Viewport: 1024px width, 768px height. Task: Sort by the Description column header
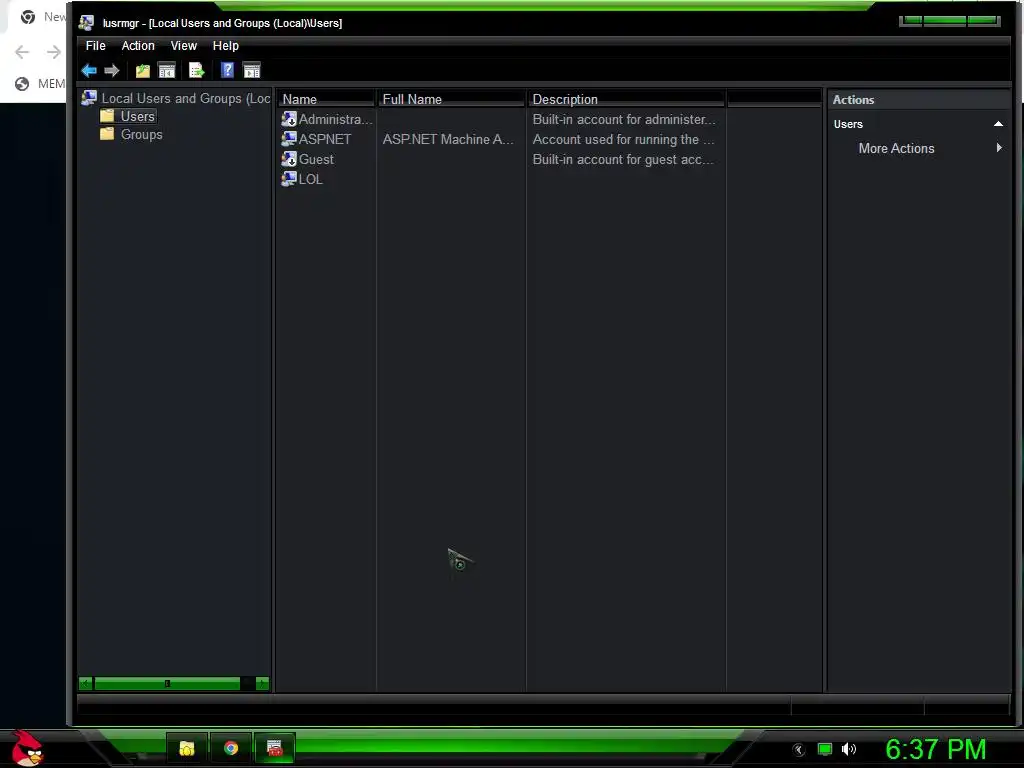[626, 99]
